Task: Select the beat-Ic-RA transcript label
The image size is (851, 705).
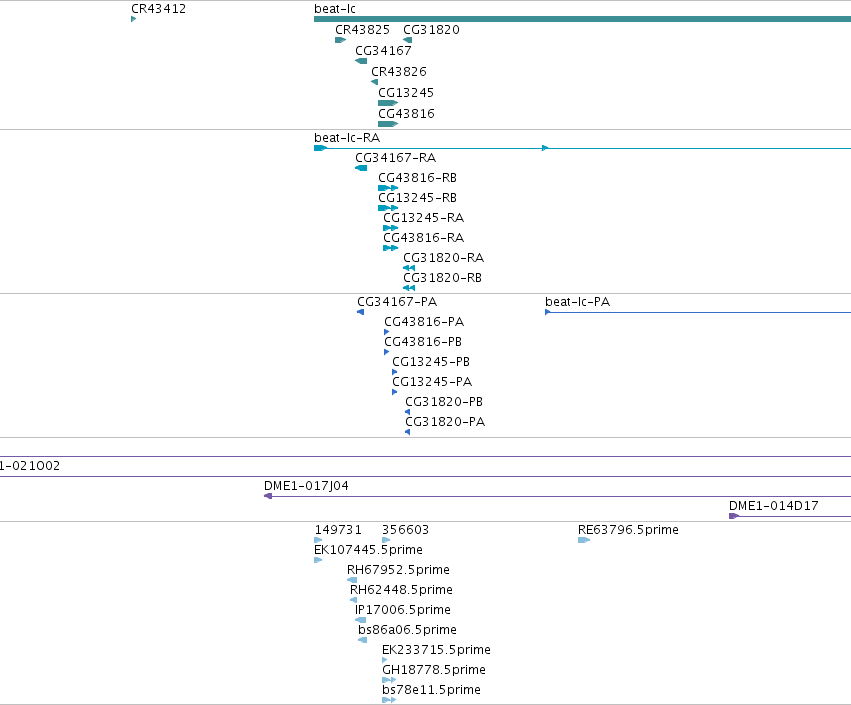Action: 347,138
